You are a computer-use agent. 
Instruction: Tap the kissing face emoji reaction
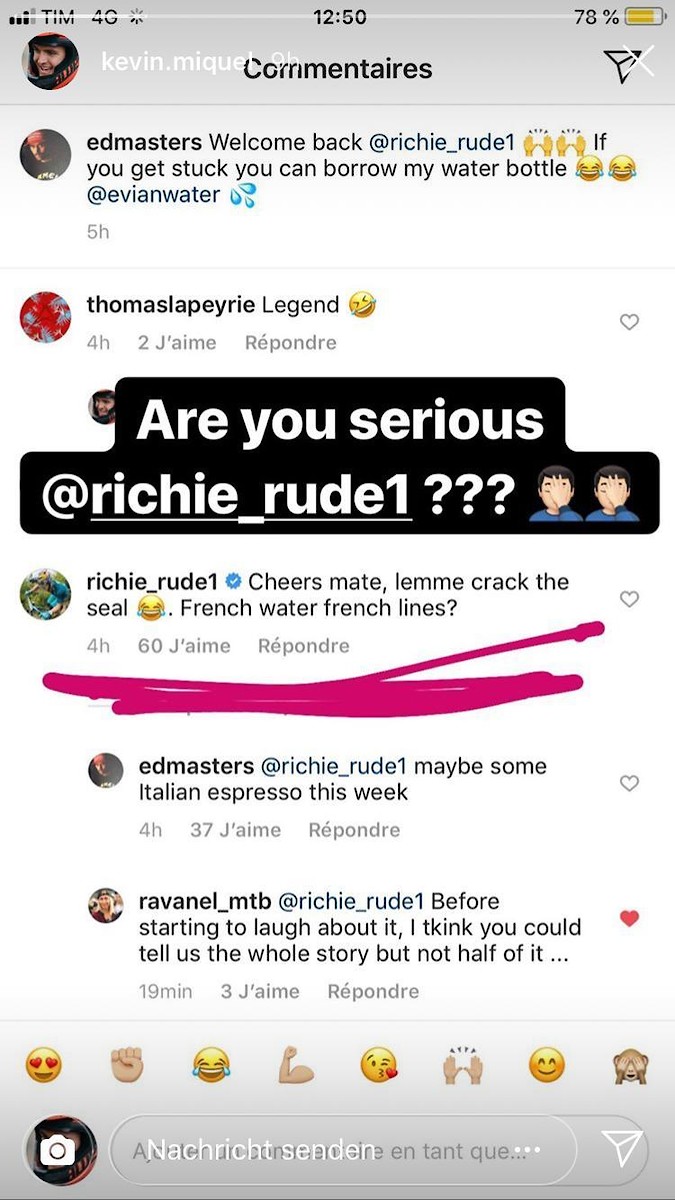click(379, 1065)
